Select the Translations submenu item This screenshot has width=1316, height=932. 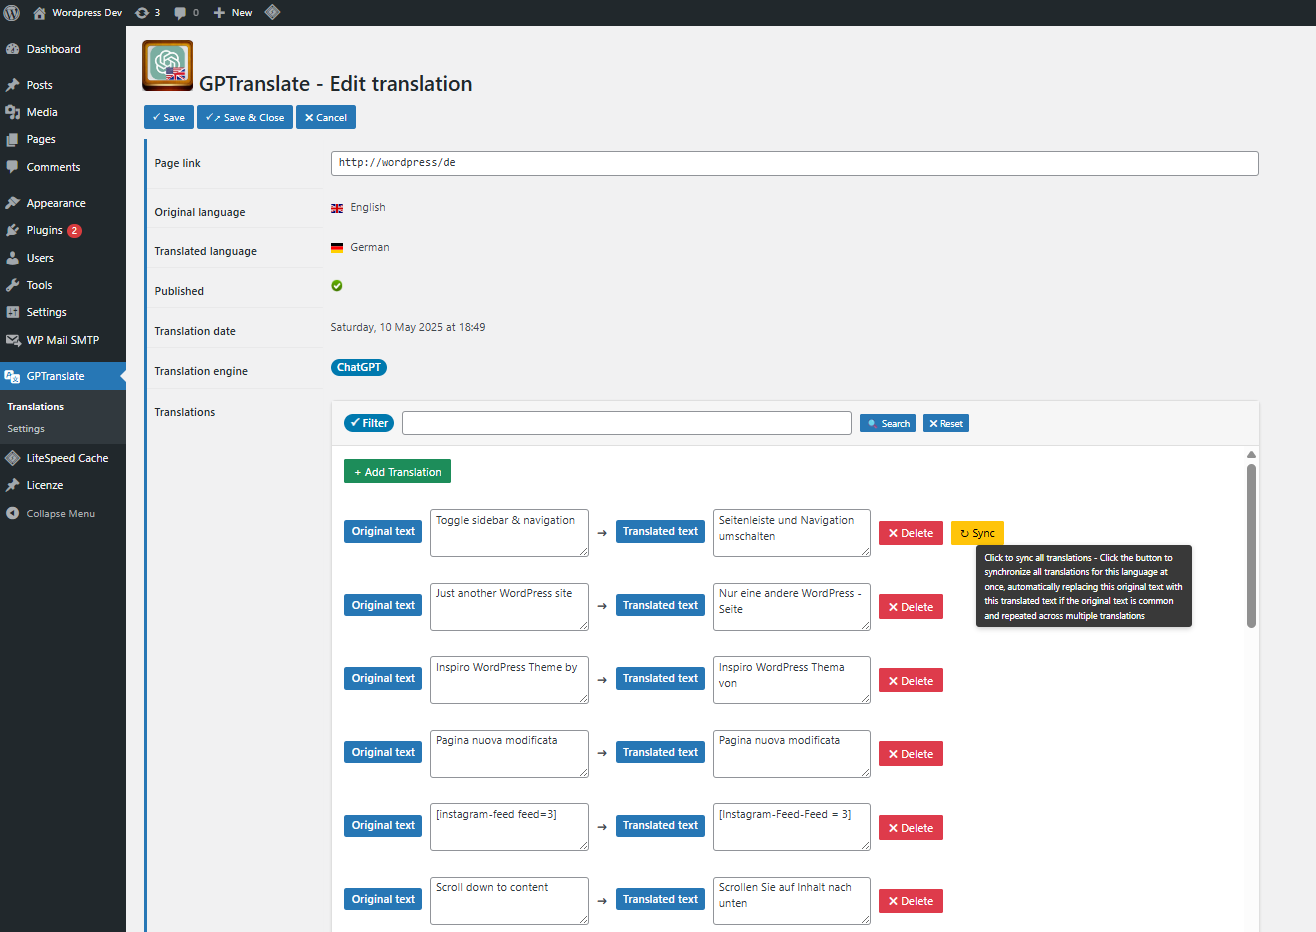36,407
